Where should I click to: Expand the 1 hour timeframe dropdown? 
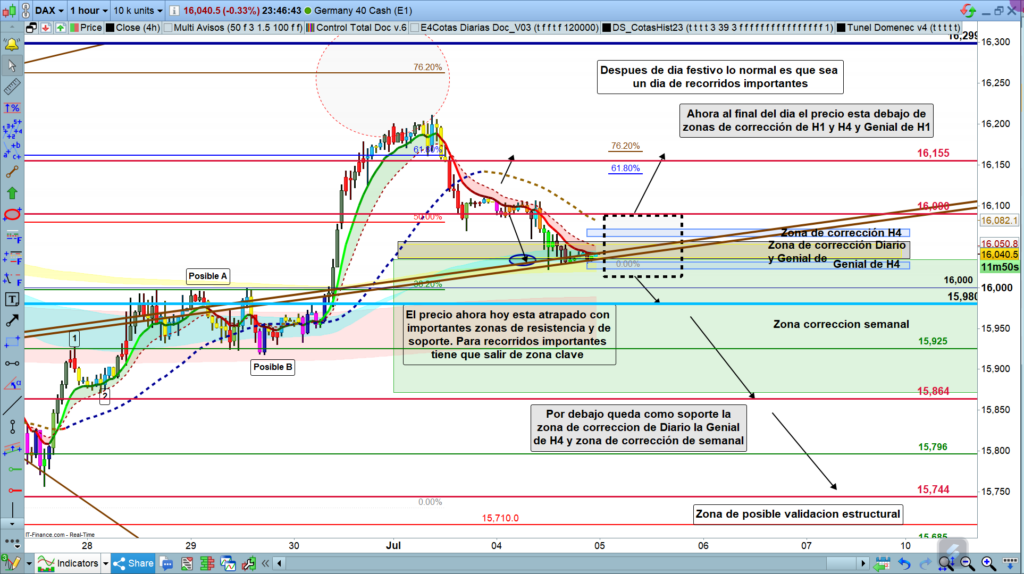point(89,10)
